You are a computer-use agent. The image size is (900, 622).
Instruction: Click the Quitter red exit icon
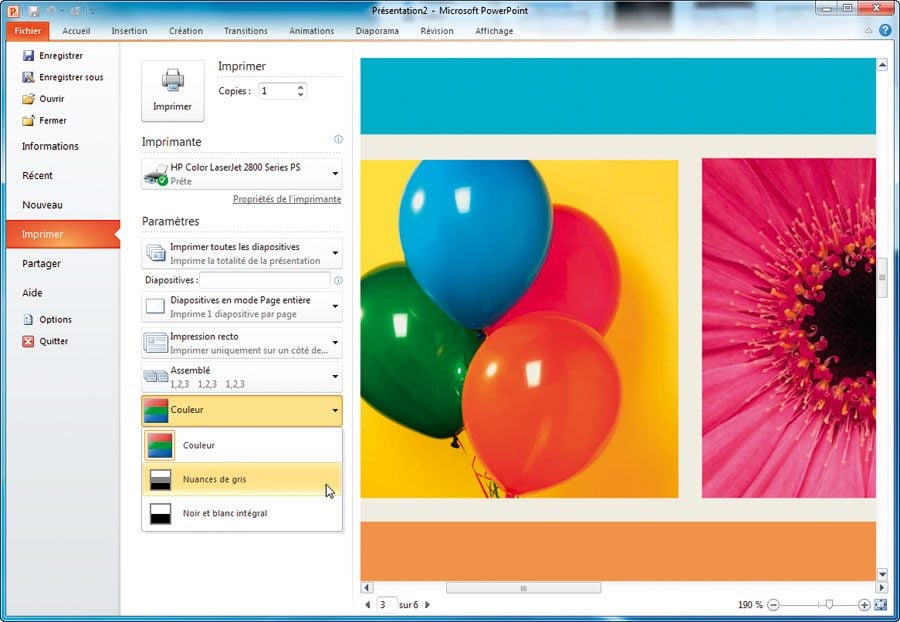28,341
